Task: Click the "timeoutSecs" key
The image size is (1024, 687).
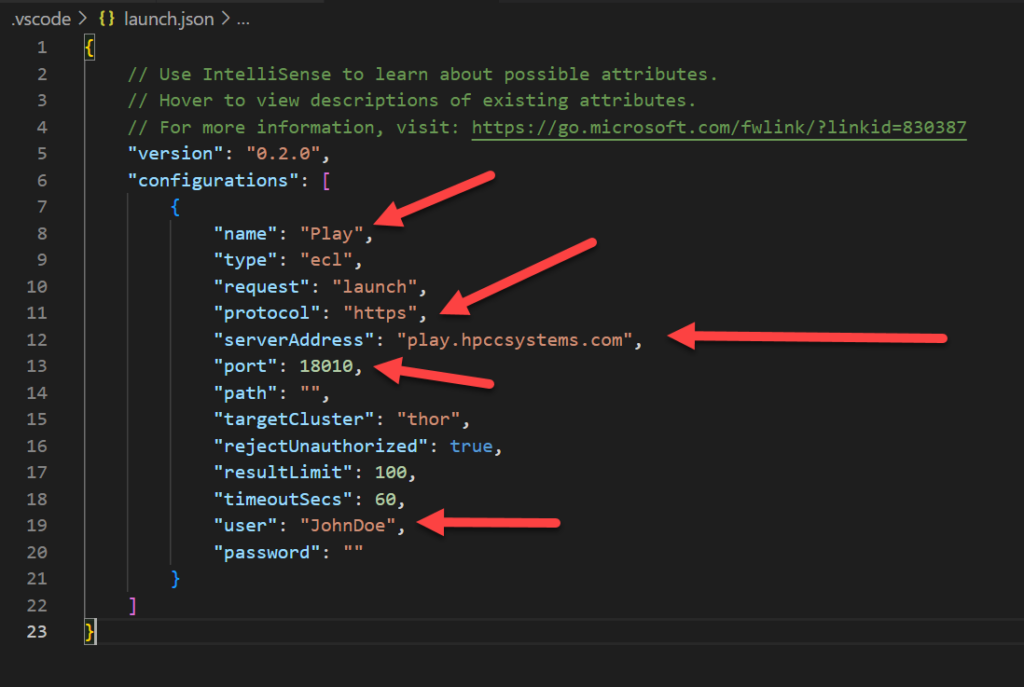Action: click(283, 499)
